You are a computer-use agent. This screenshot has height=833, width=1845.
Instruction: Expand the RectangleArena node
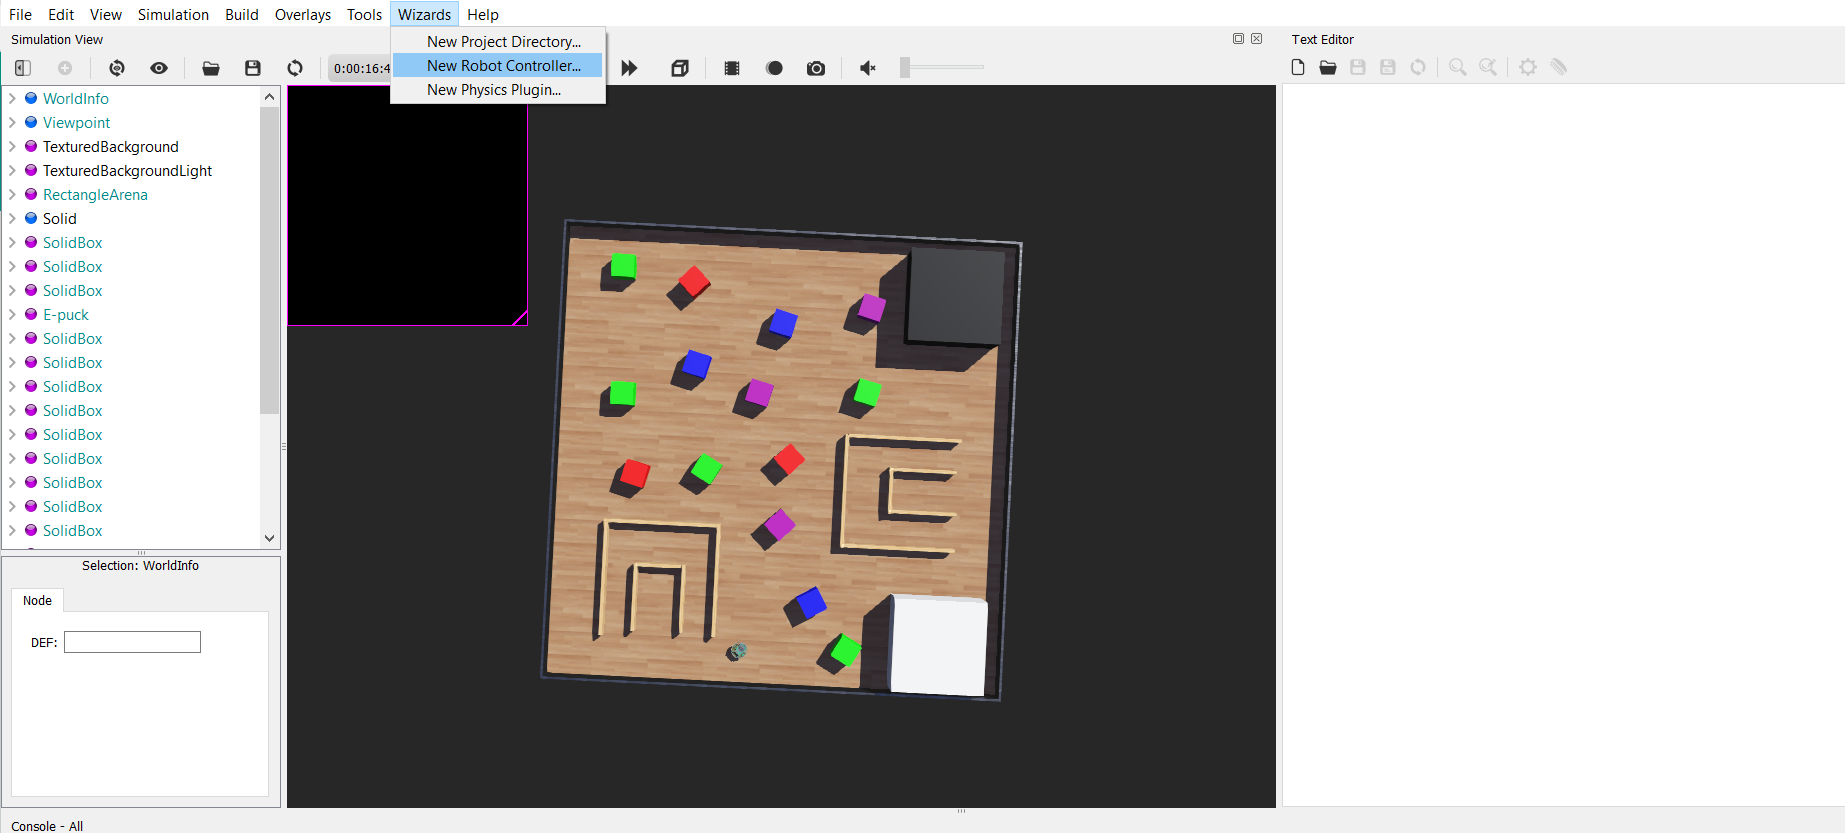point(12,194)
